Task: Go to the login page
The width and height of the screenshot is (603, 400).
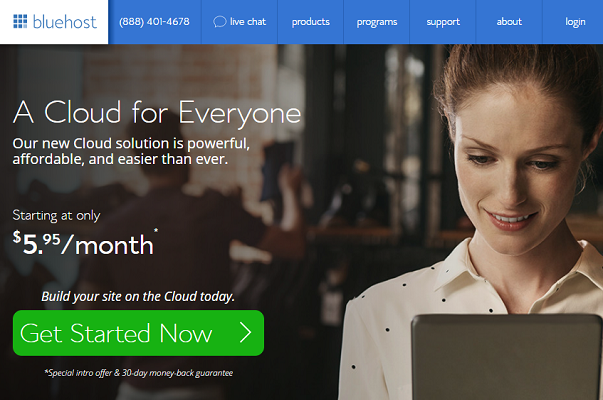Action: (x=575, y=22)
